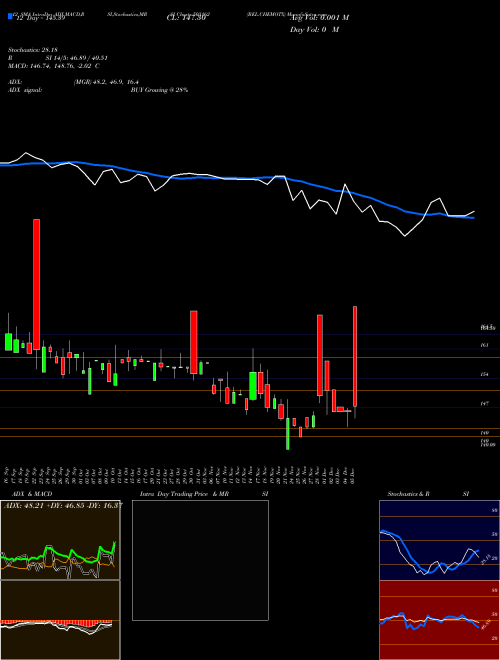Click the blue 12-day SMA legend square
Screen dimensions: 500x660
coord(10,16)
